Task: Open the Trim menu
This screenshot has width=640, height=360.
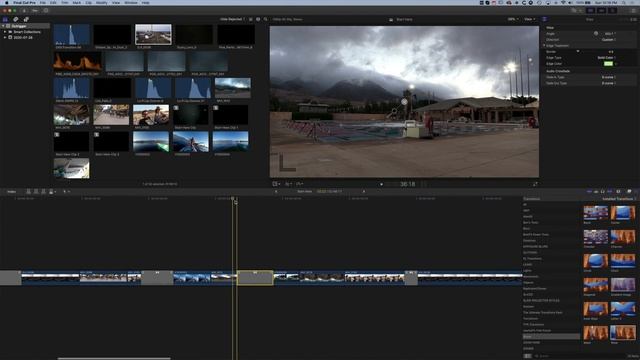Action: (x=65, y=2)
